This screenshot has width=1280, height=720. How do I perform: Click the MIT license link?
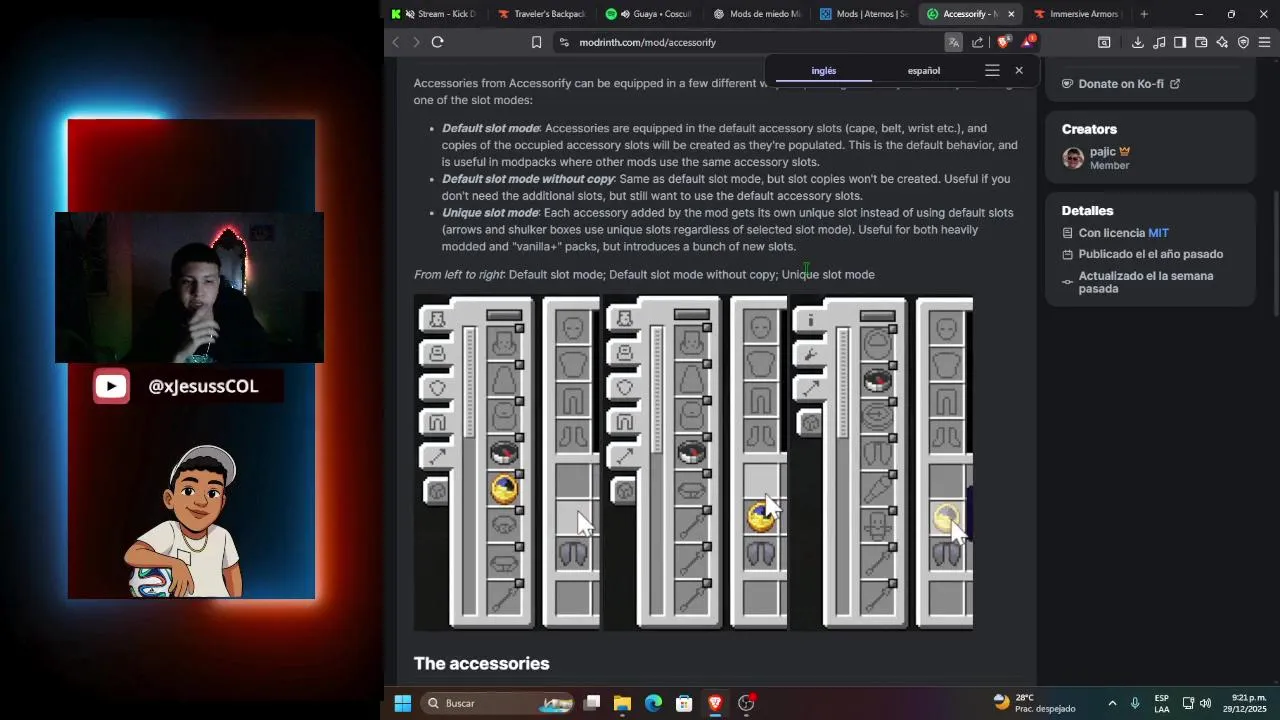point(1158,233)
